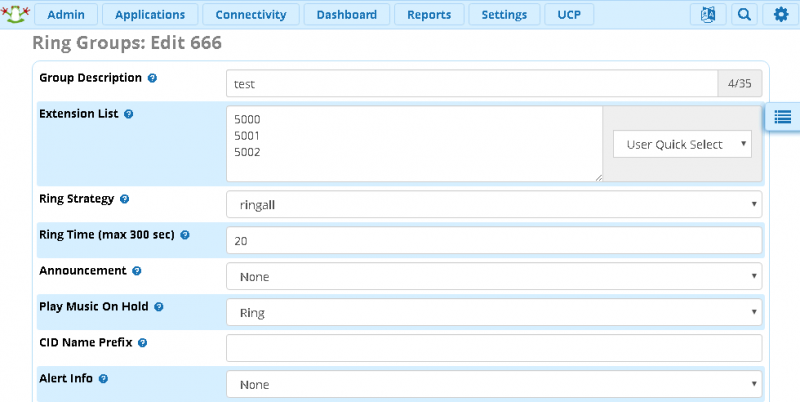Open the language selection icon
Image resolution: width=800 pixels, height=402 pixels.
[708, 14]
